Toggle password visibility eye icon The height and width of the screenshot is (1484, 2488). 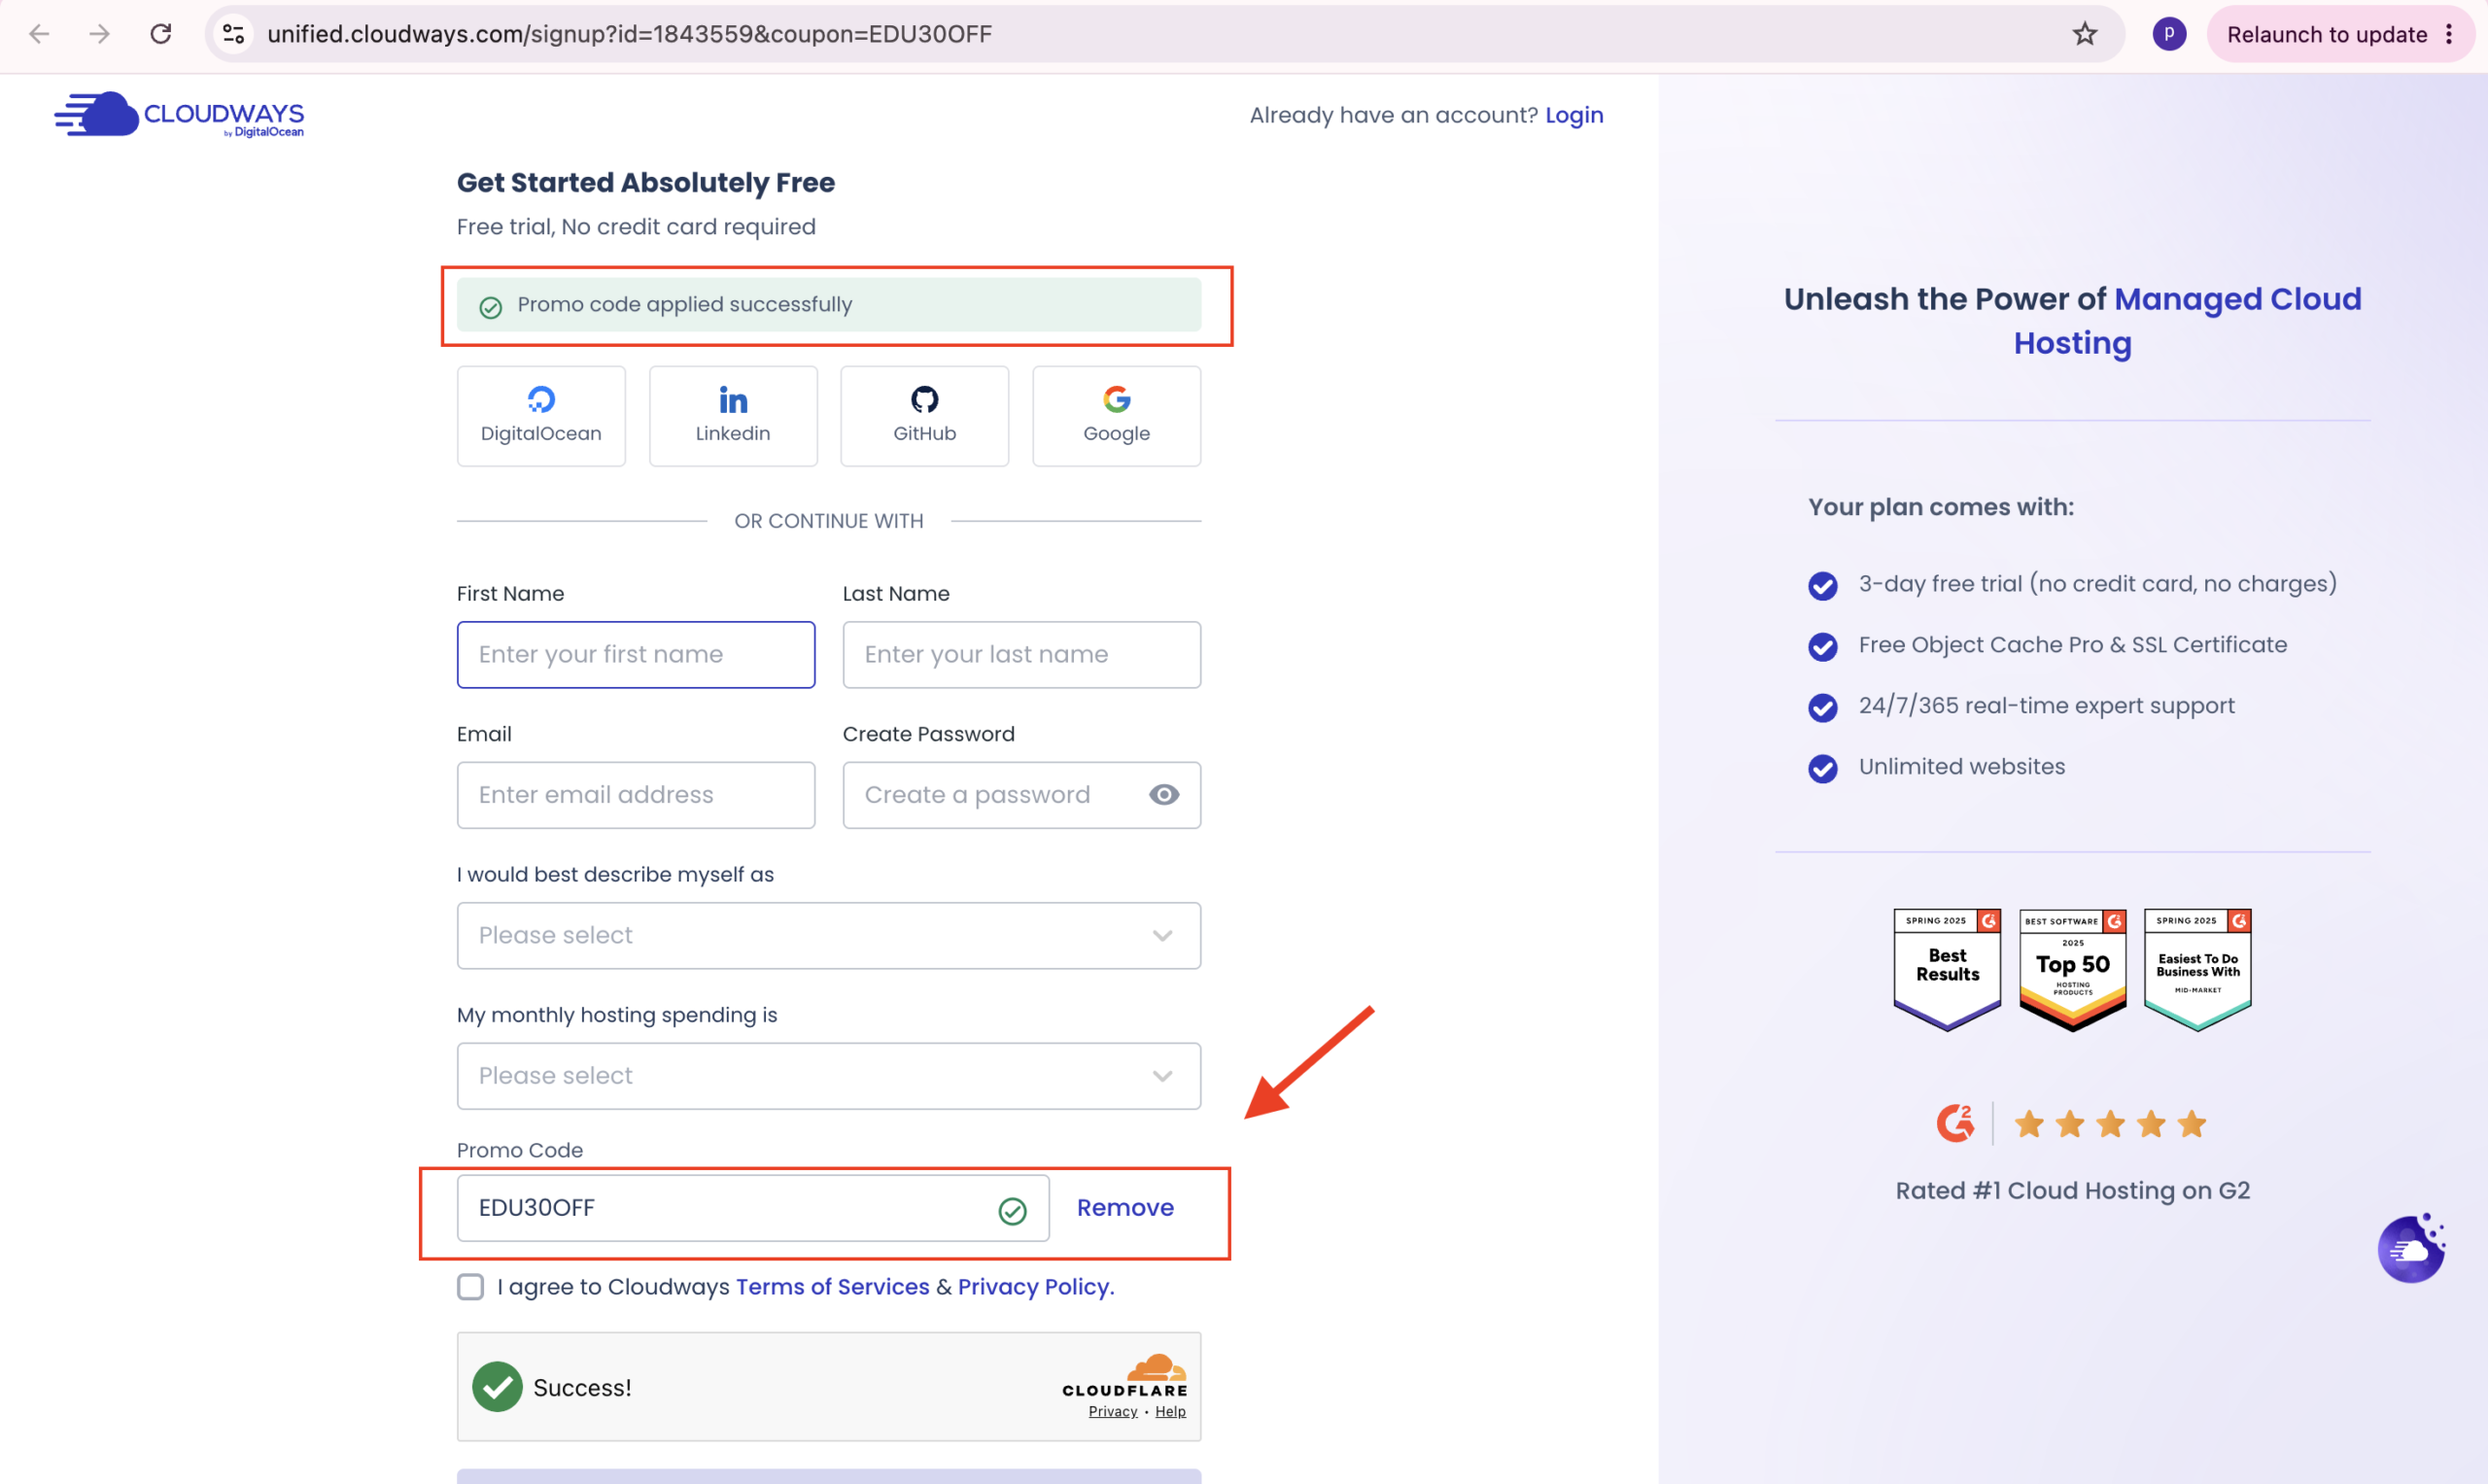[x=1164, y=795]
